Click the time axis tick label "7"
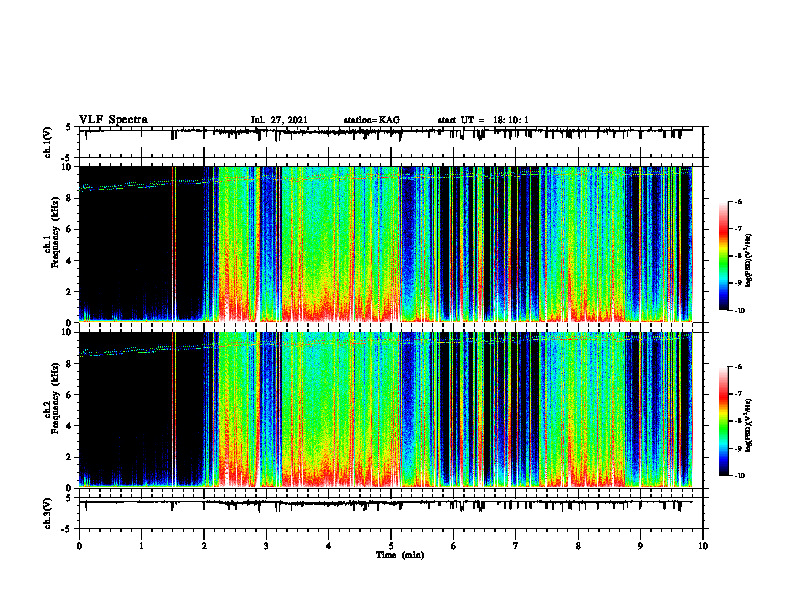The height and width of the screenshot is (612, 792). (x=516, y=546)
